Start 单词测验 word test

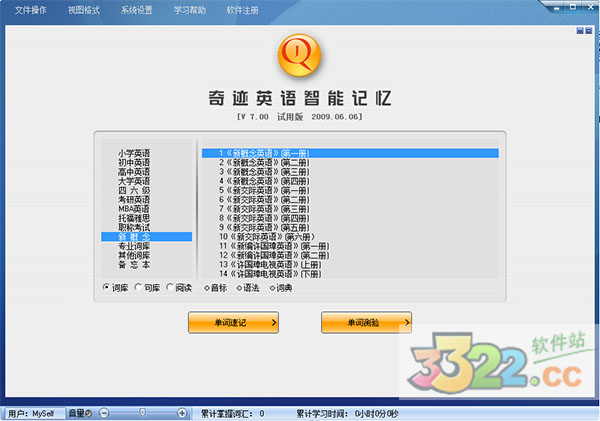pyautogui.click(x=367, y=323)
